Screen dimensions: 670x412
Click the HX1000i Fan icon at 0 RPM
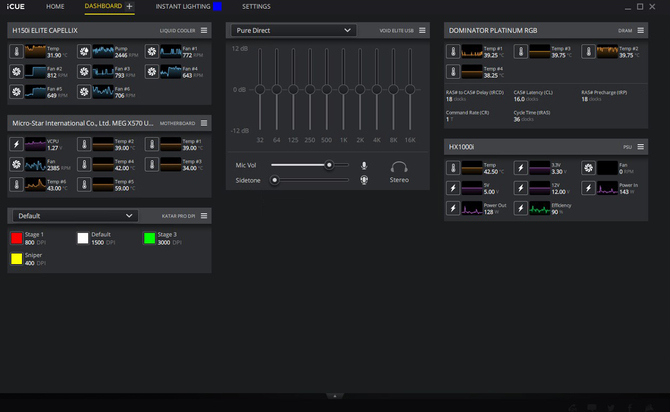tap(588, 168)
